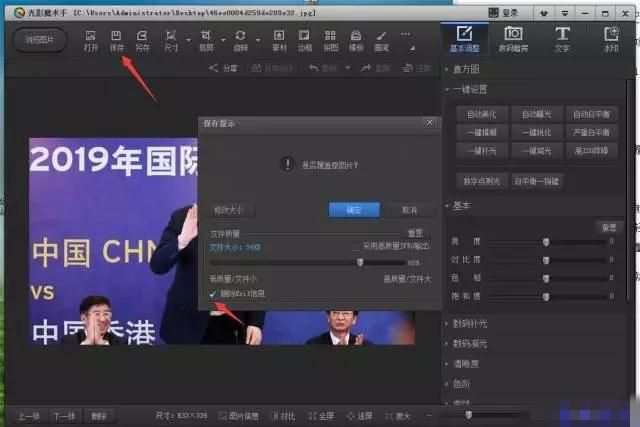
Task: Close the 保存提示 dialog with X
Action: point(429,123)
